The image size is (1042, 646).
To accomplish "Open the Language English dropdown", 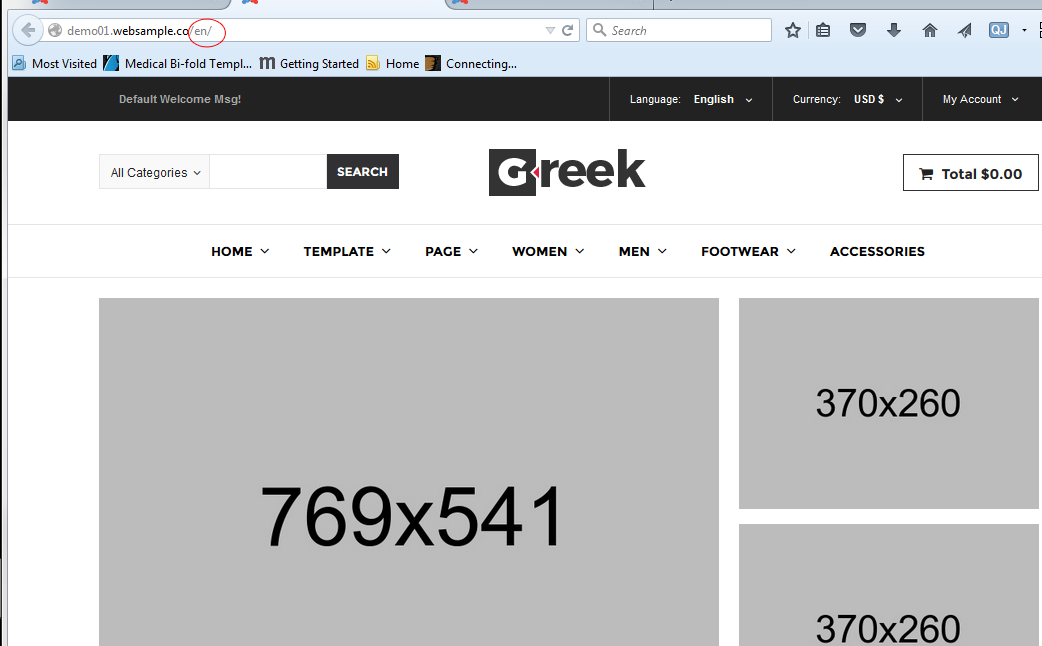I will click(722, 99).
